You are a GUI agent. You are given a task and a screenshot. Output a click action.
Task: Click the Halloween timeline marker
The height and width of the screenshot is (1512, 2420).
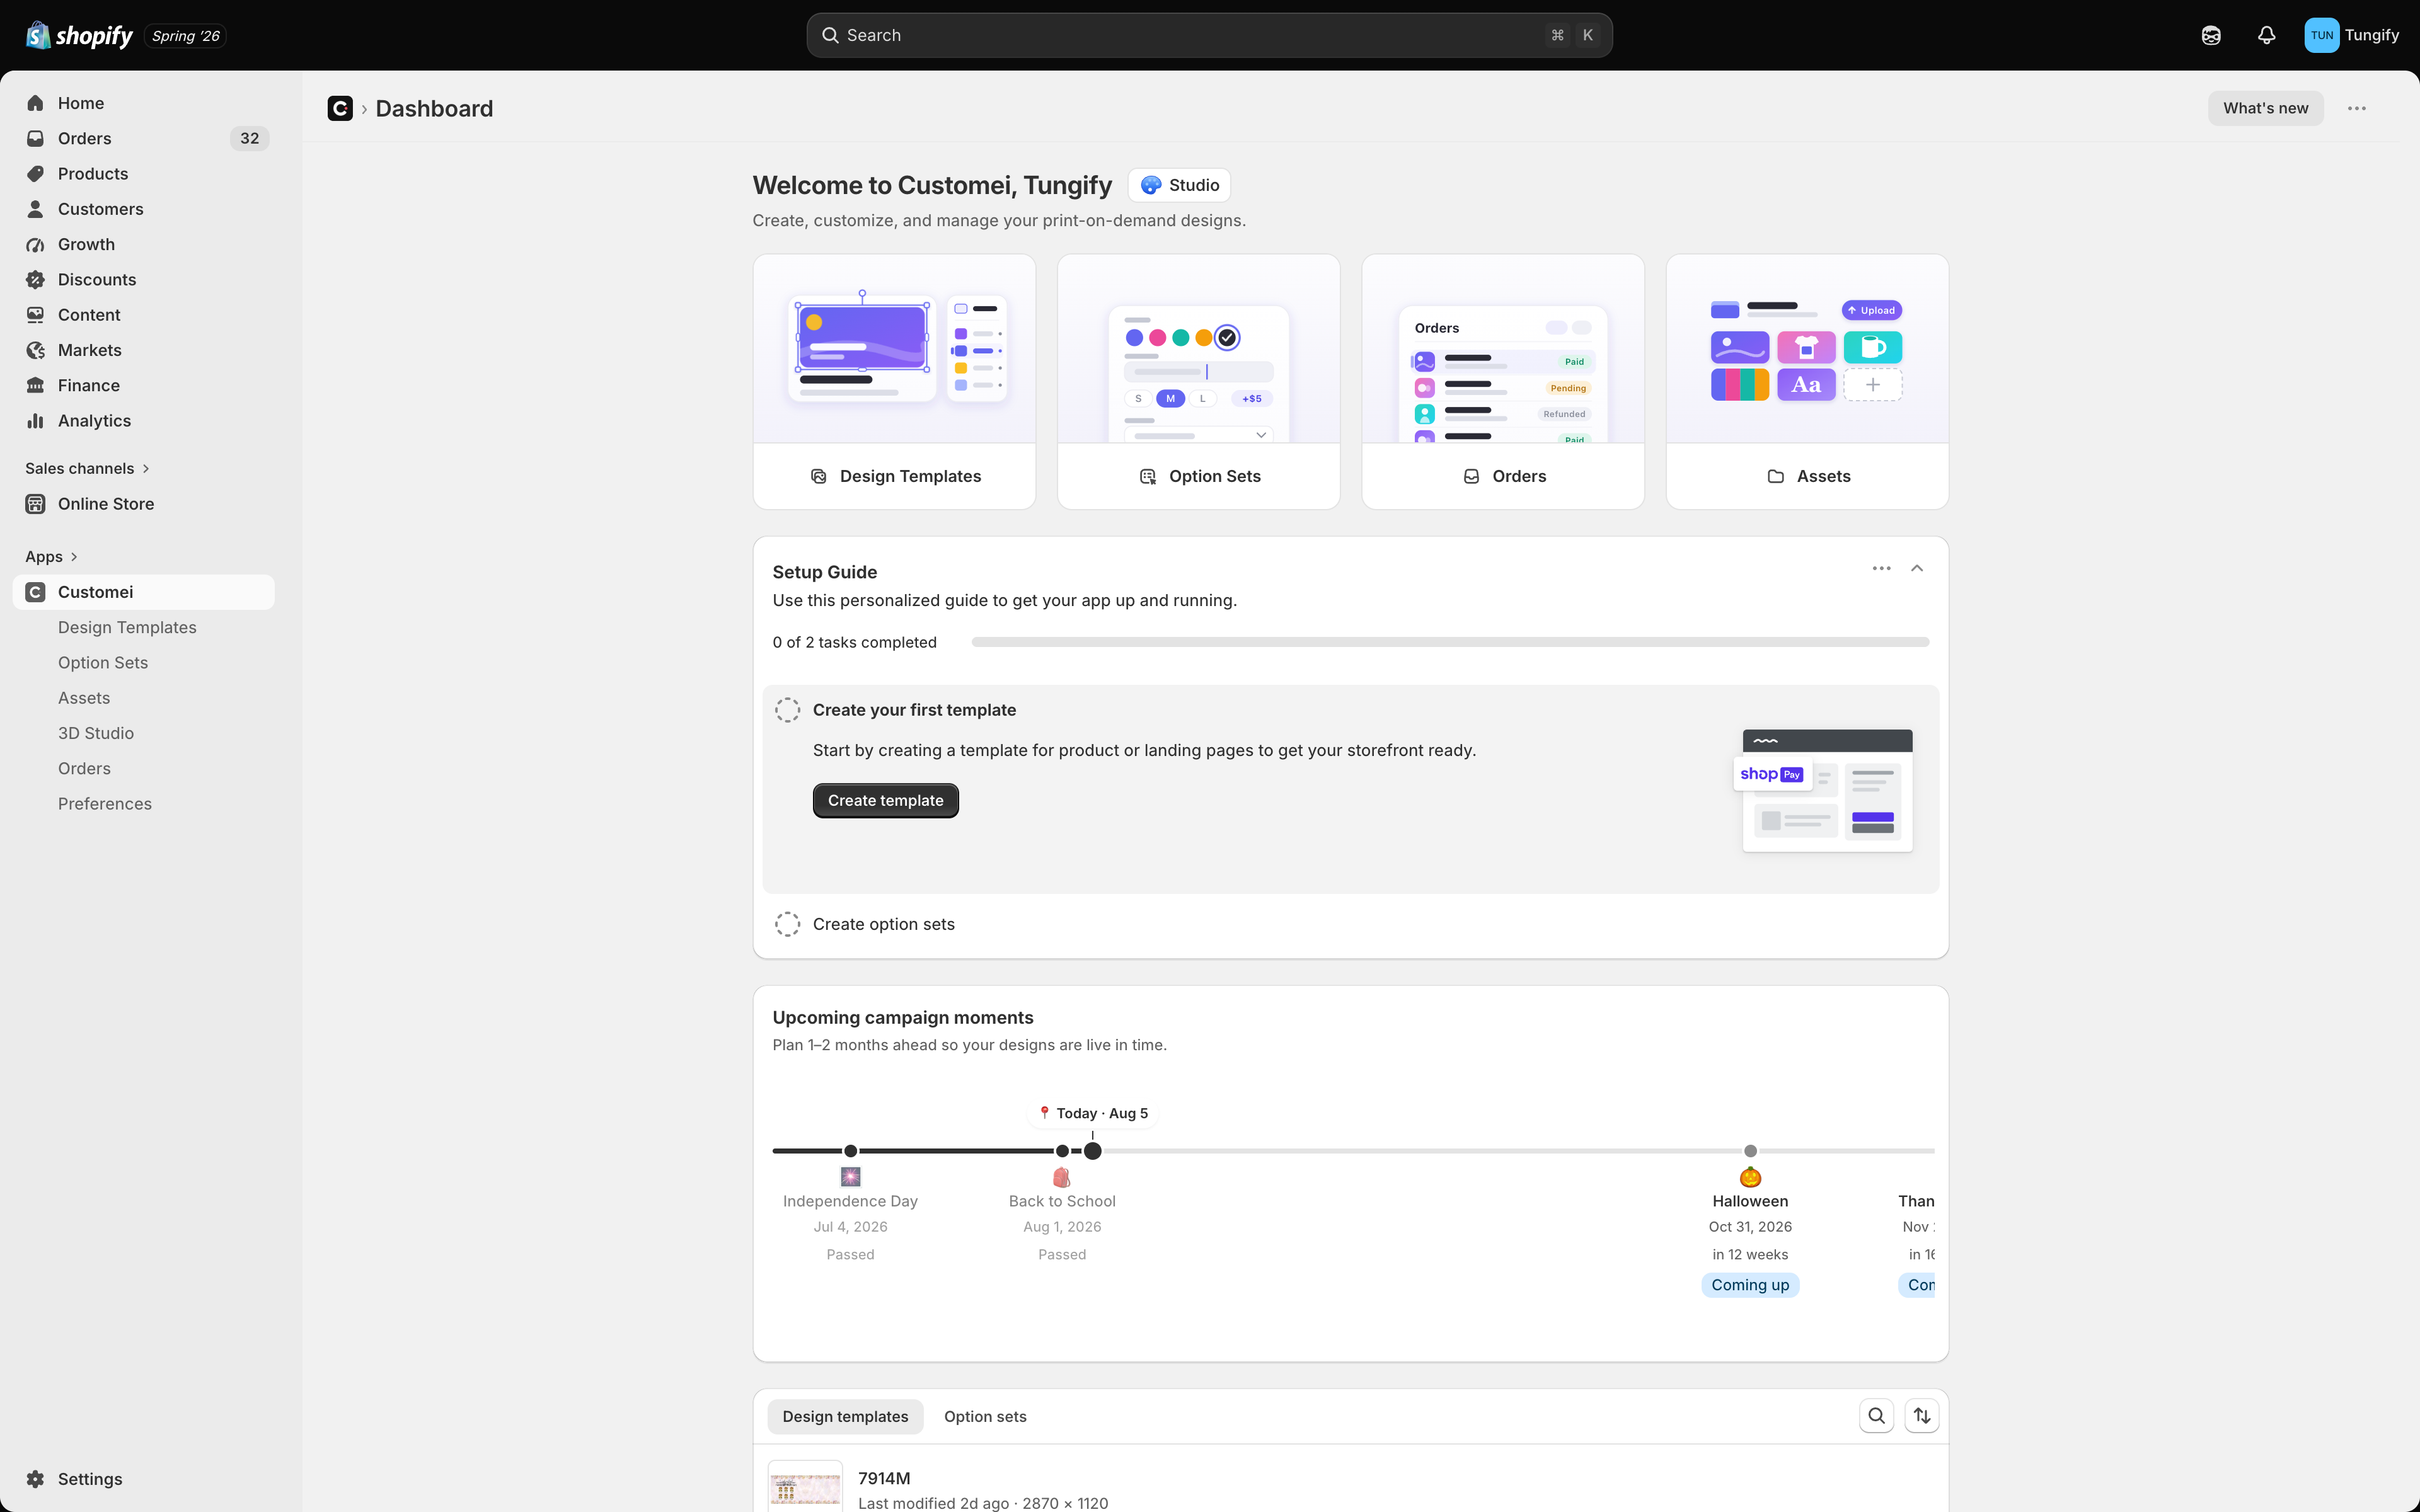[x=1750, y=1151]
